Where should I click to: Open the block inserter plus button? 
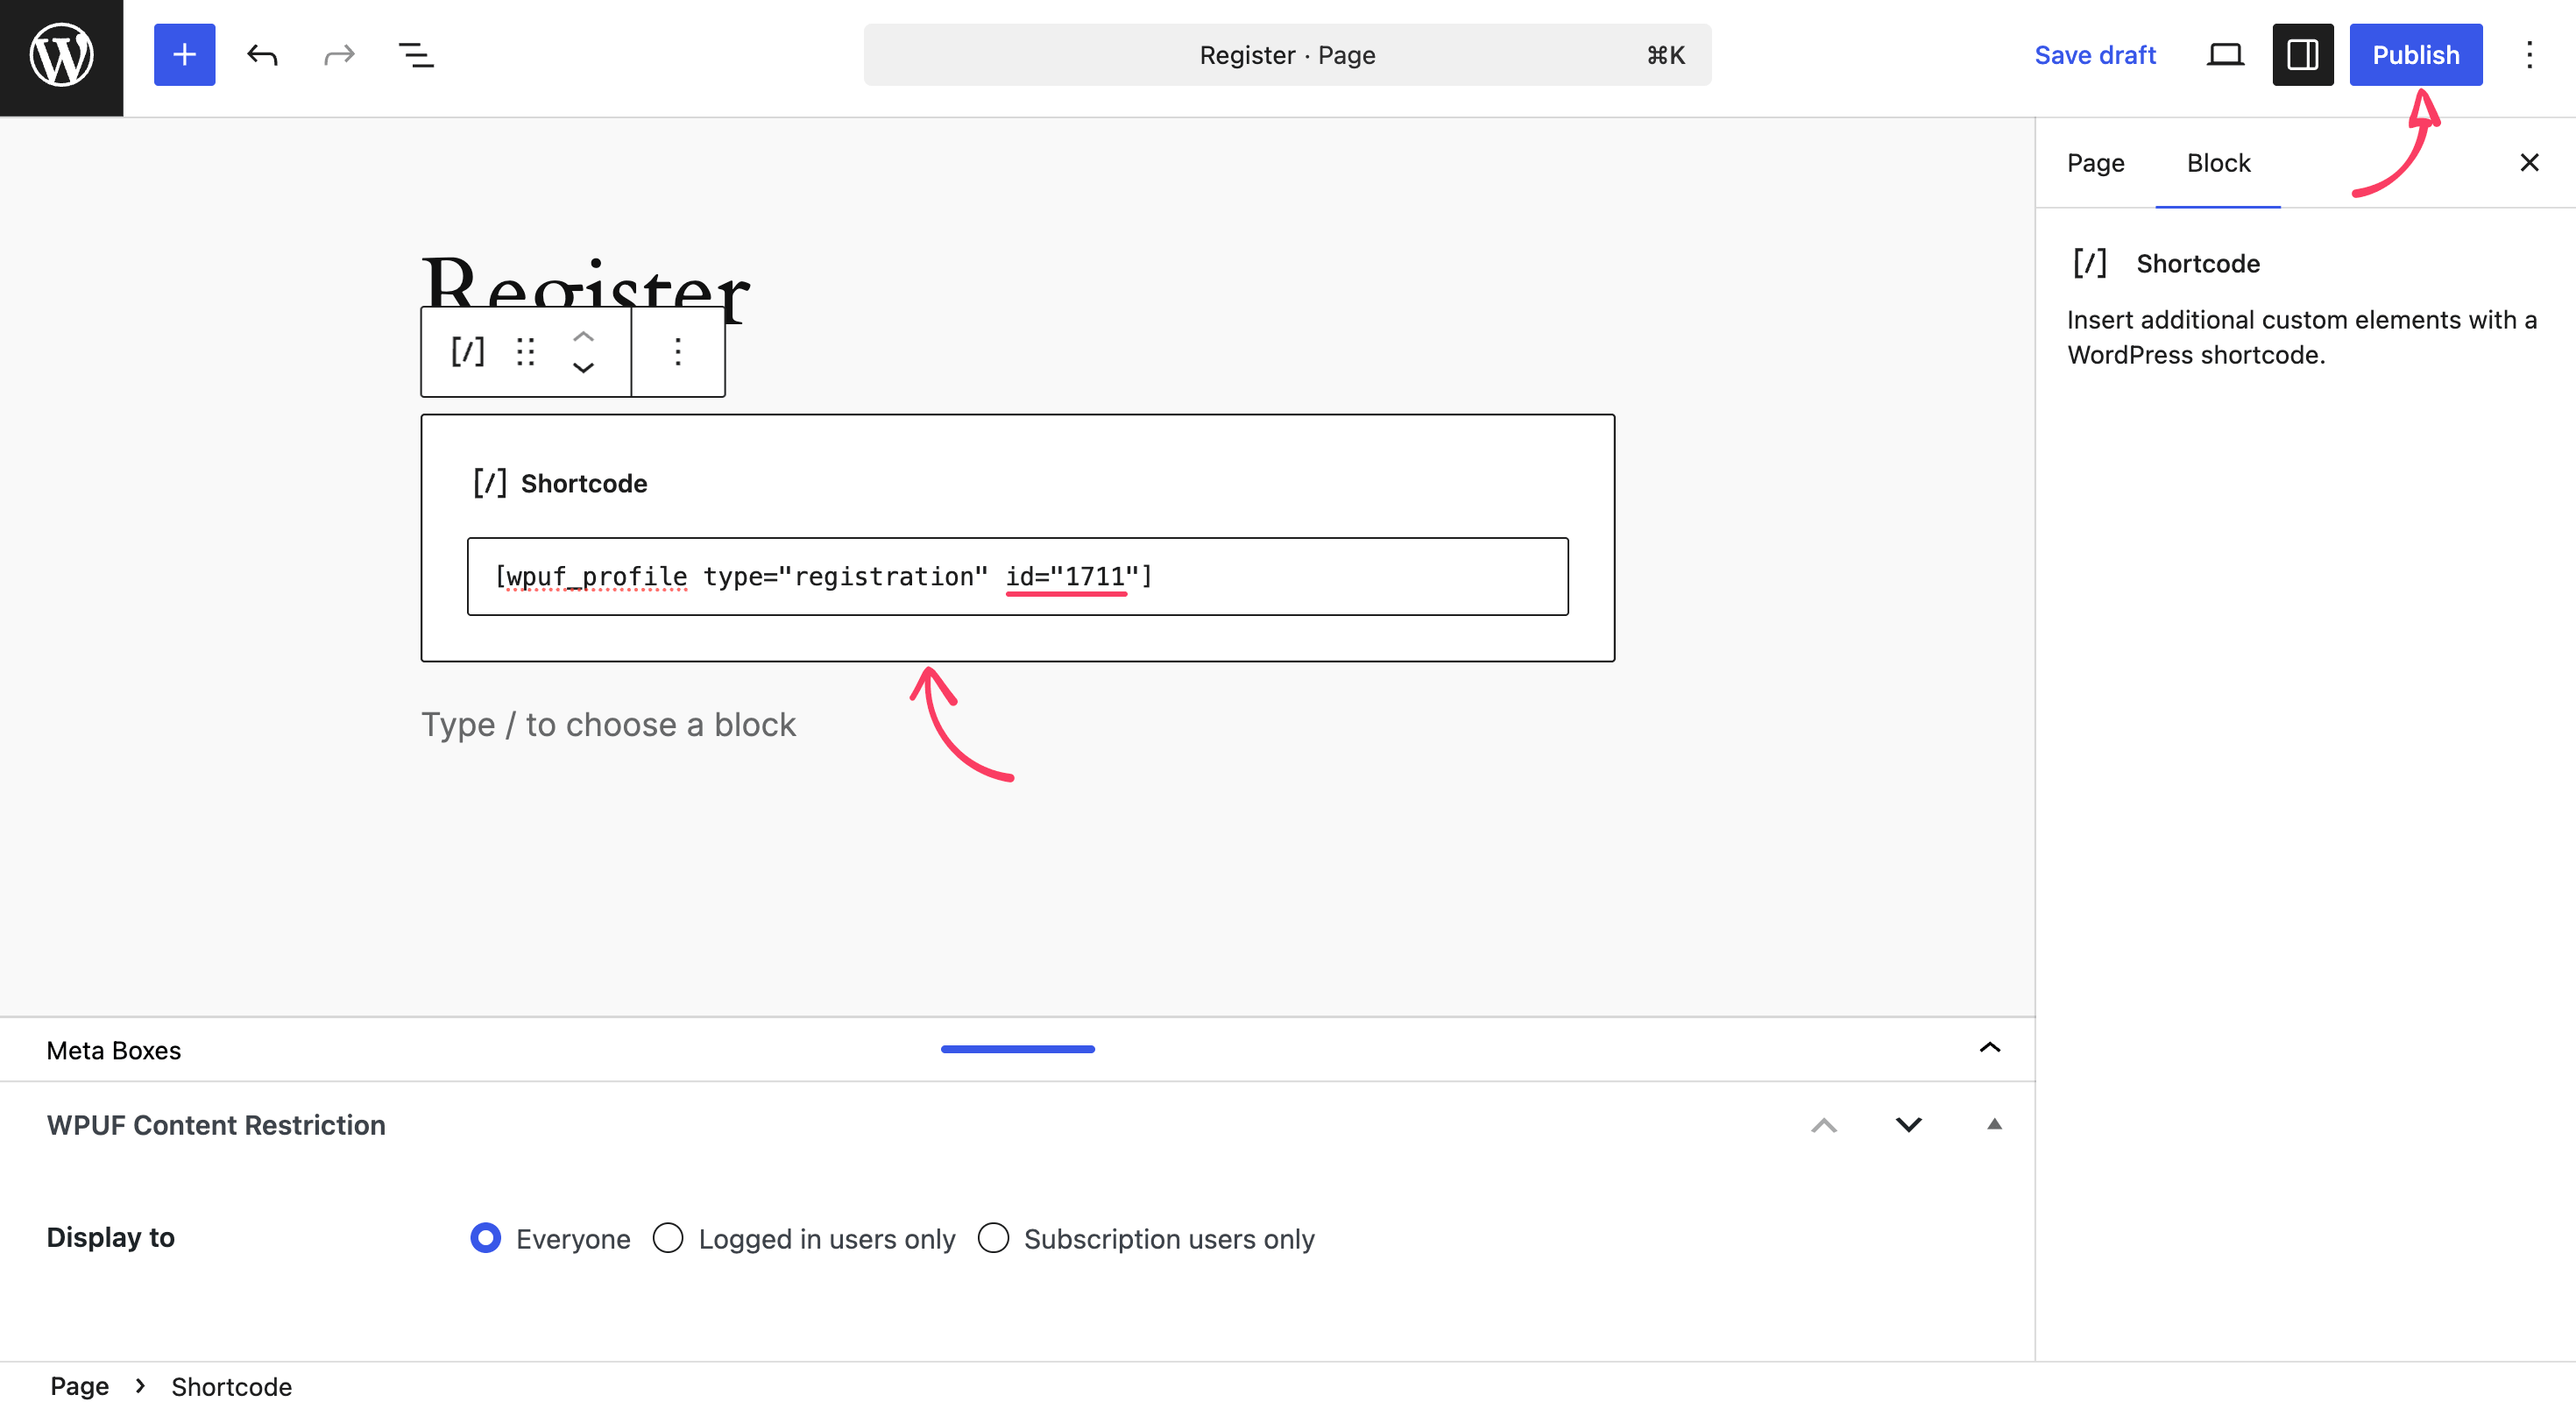[x=184, y=55]
